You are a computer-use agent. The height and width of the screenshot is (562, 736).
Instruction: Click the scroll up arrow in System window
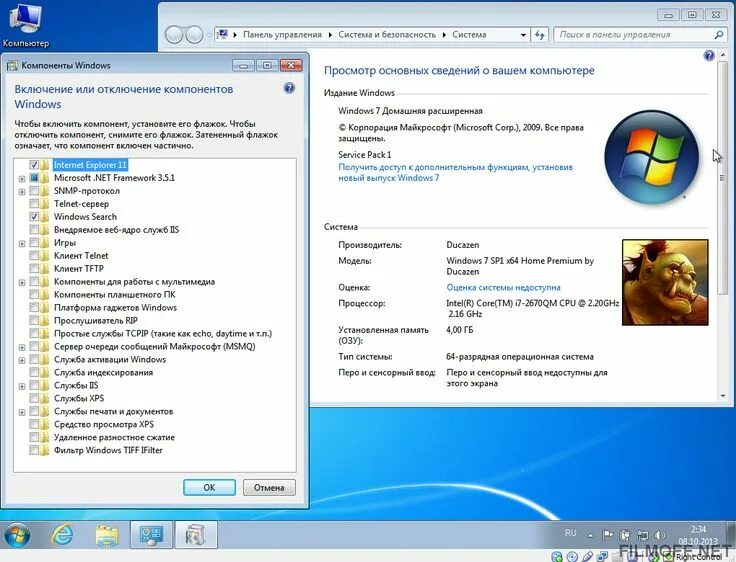click(x=722, y=56)
